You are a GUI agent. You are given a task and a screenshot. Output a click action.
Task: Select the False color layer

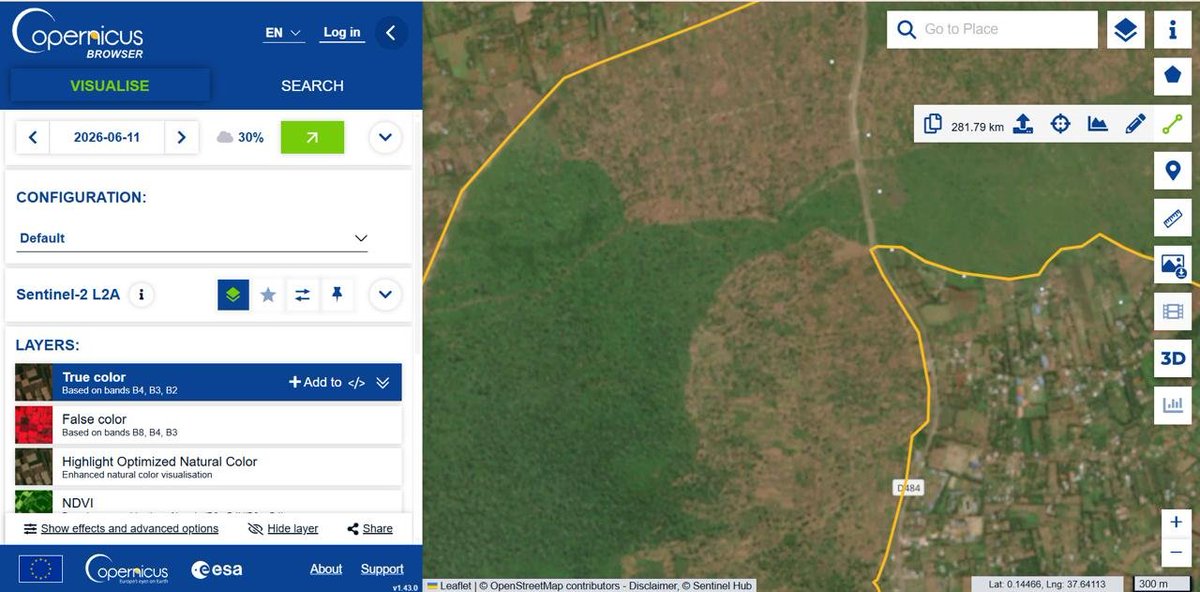[208, 425]
